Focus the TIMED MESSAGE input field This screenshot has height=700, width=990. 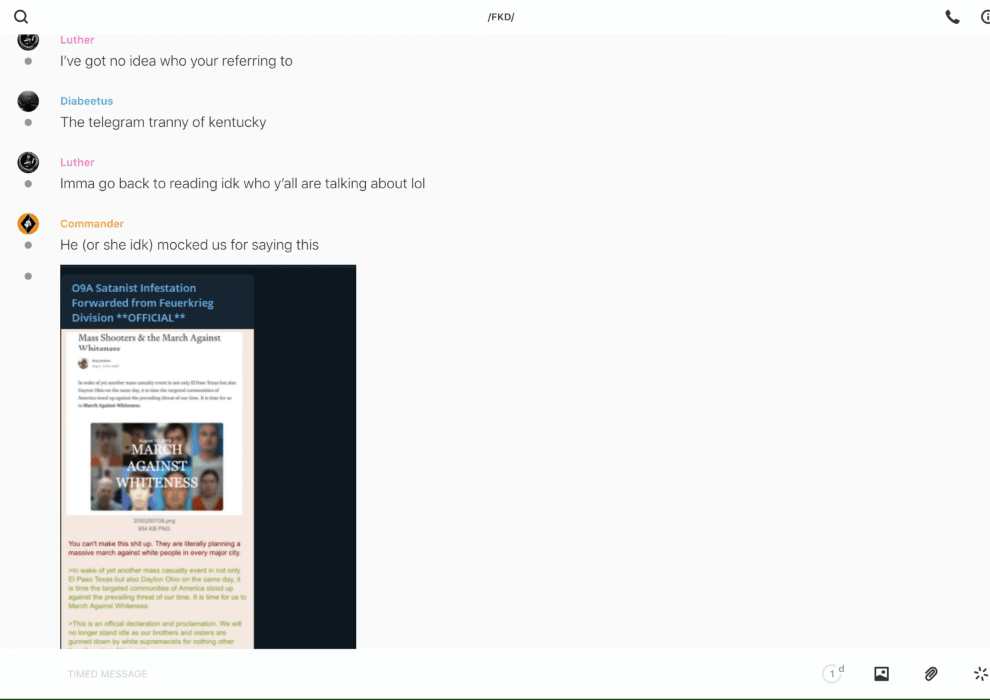click(x=400, y=674)
